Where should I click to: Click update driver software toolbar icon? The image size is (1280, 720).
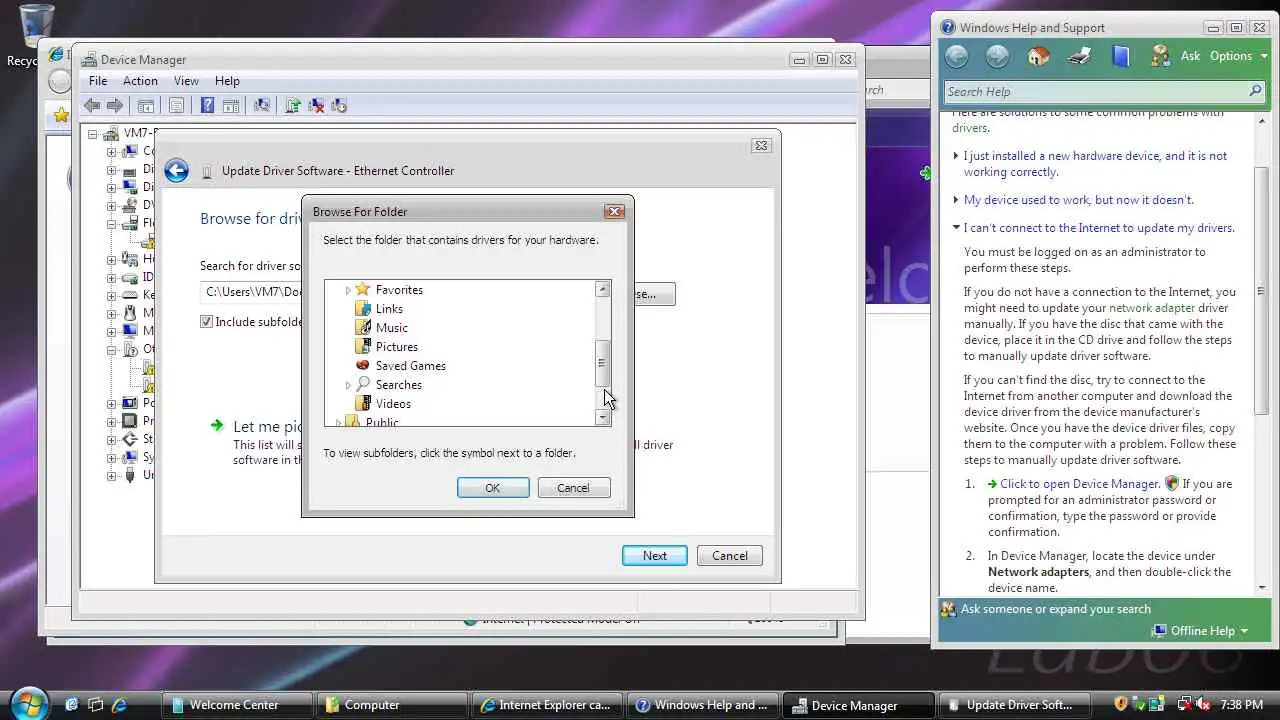coord(293,105)
